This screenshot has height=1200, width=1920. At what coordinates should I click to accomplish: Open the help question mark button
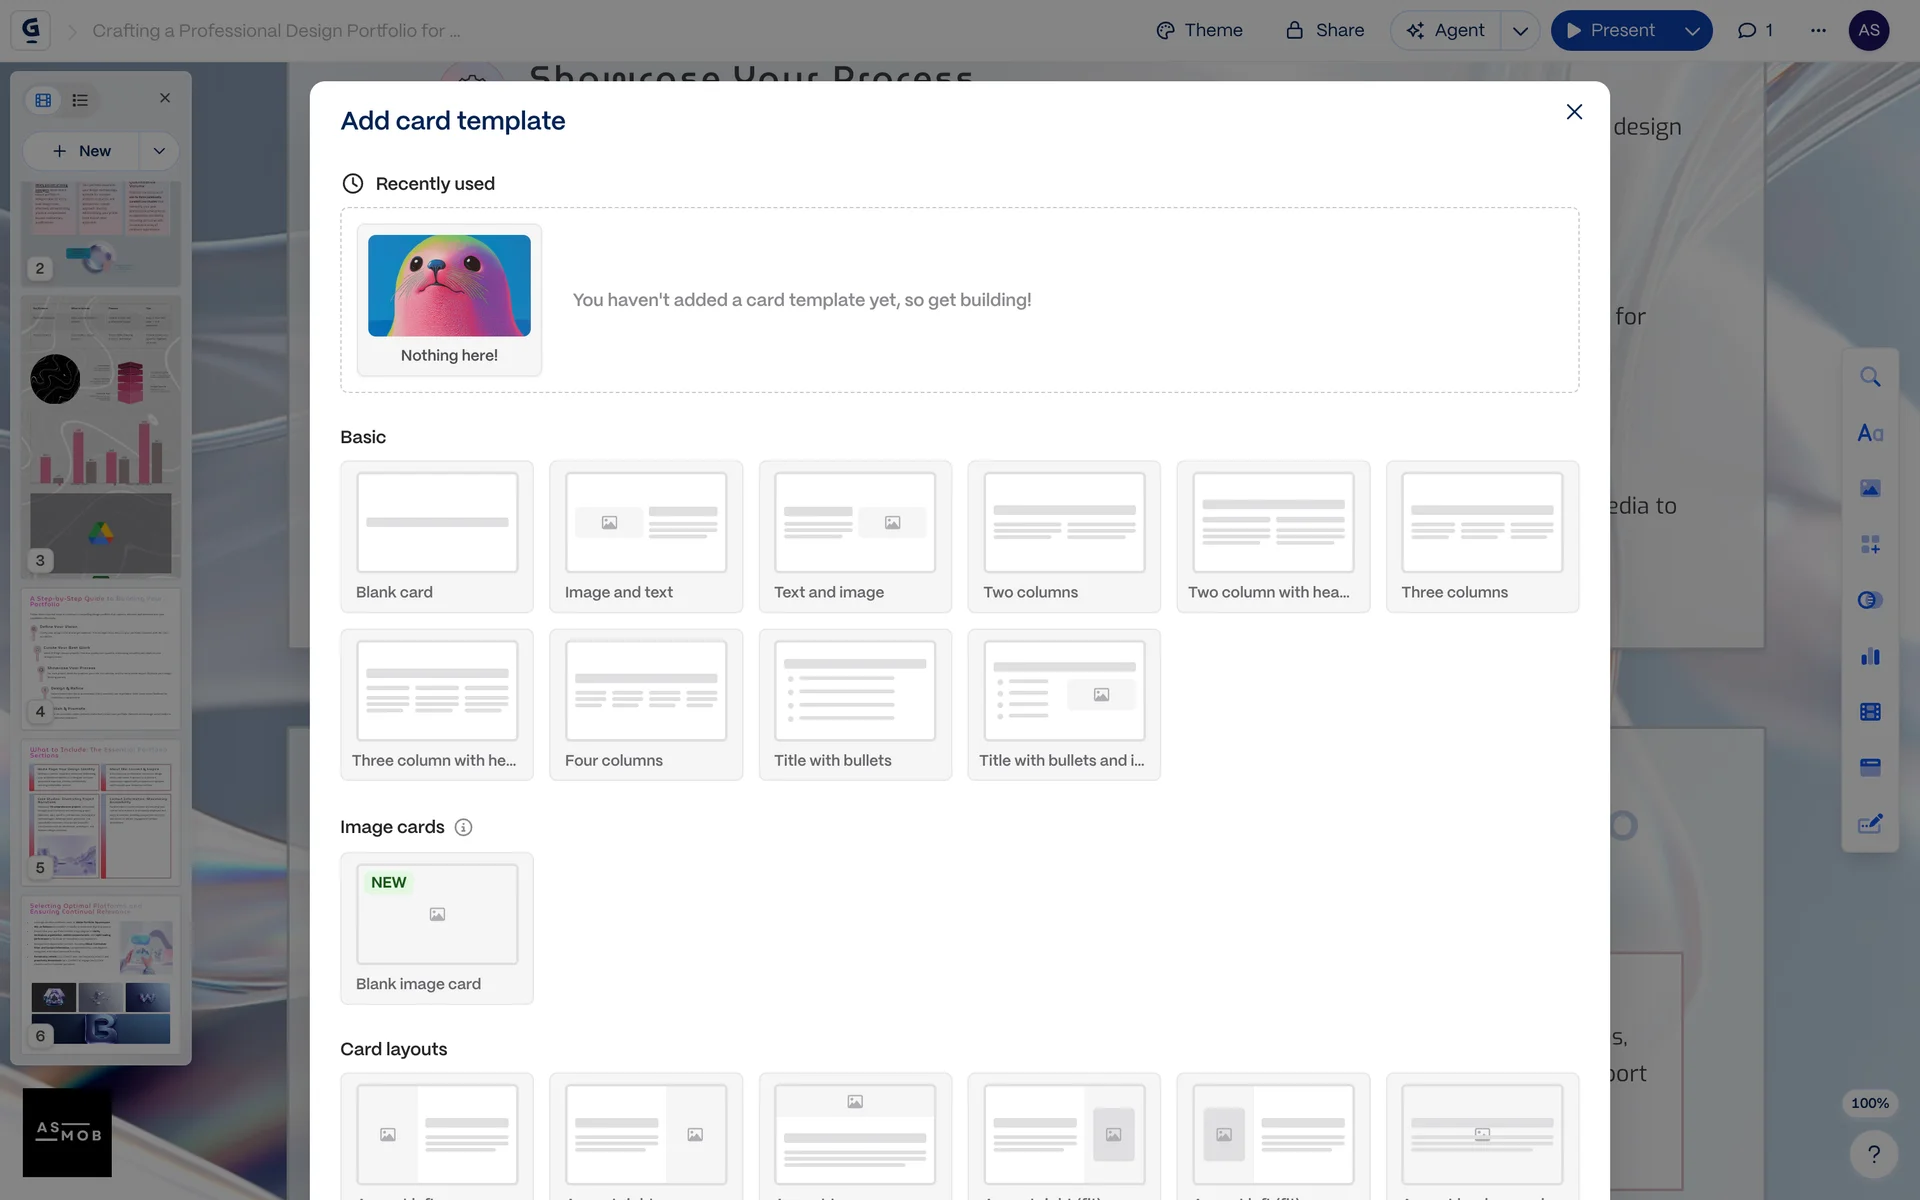(x=1873, y=1154)
